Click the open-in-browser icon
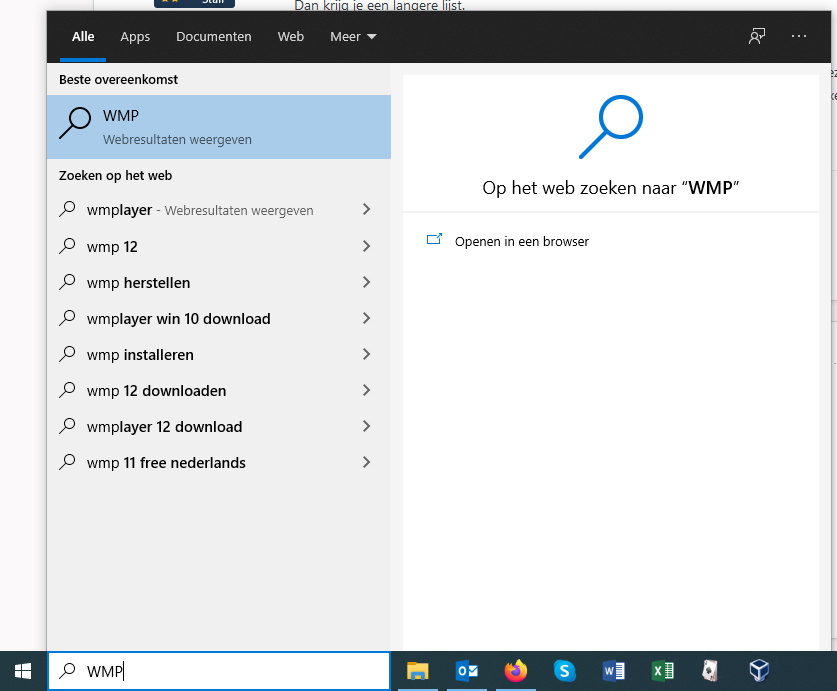Image resolution: width=837 pixels, height=691 pixels. 434,239
